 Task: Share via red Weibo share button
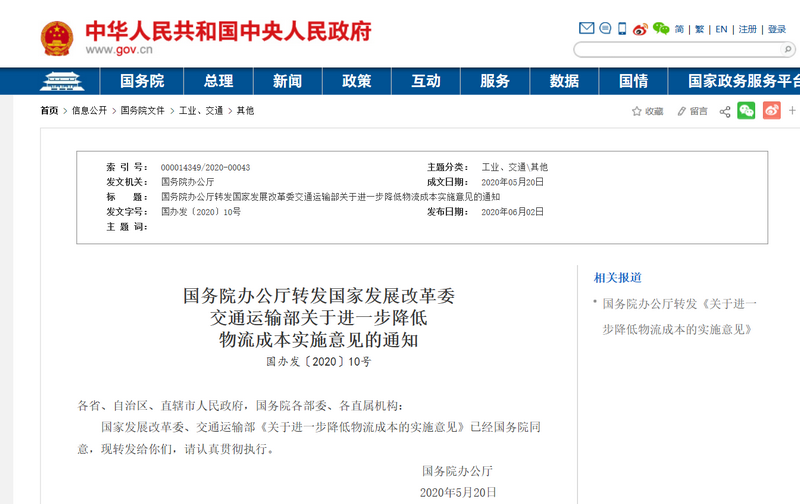(771, 111)
